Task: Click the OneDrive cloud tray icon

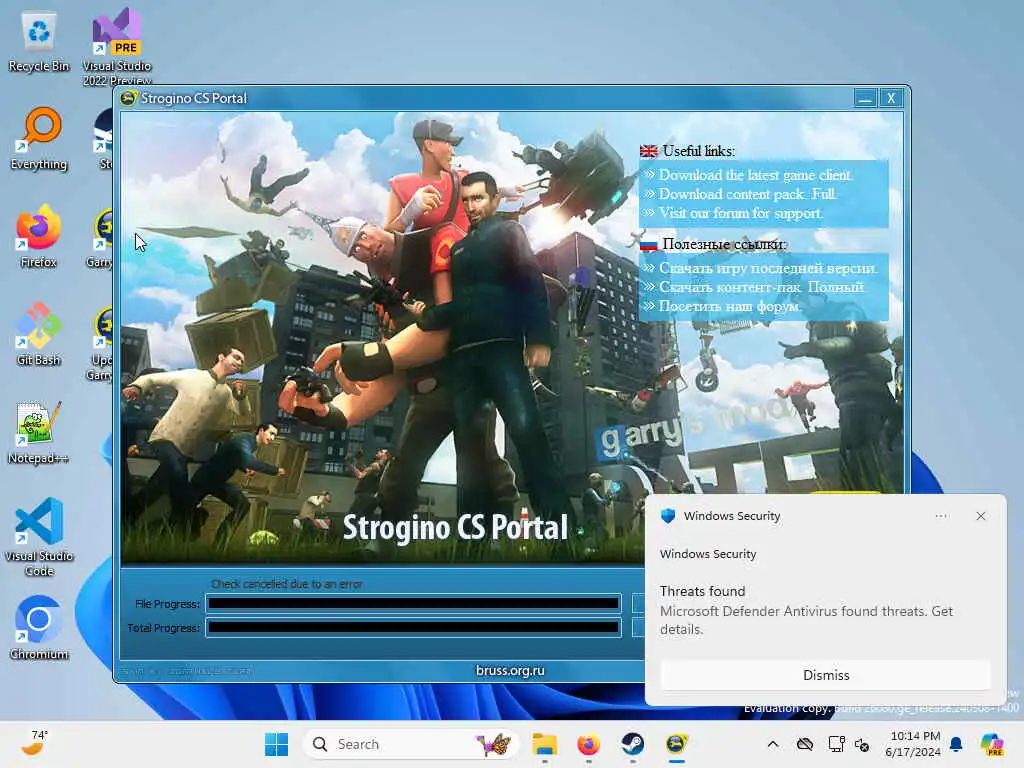Action: [805, 744]
